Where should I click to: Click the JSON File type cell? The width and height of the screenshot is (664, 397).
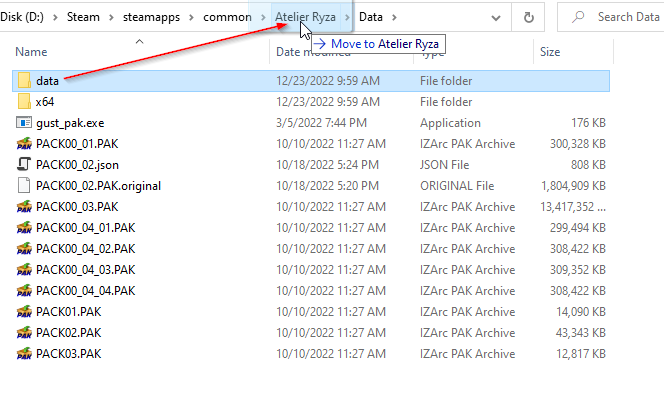point(444,165)
